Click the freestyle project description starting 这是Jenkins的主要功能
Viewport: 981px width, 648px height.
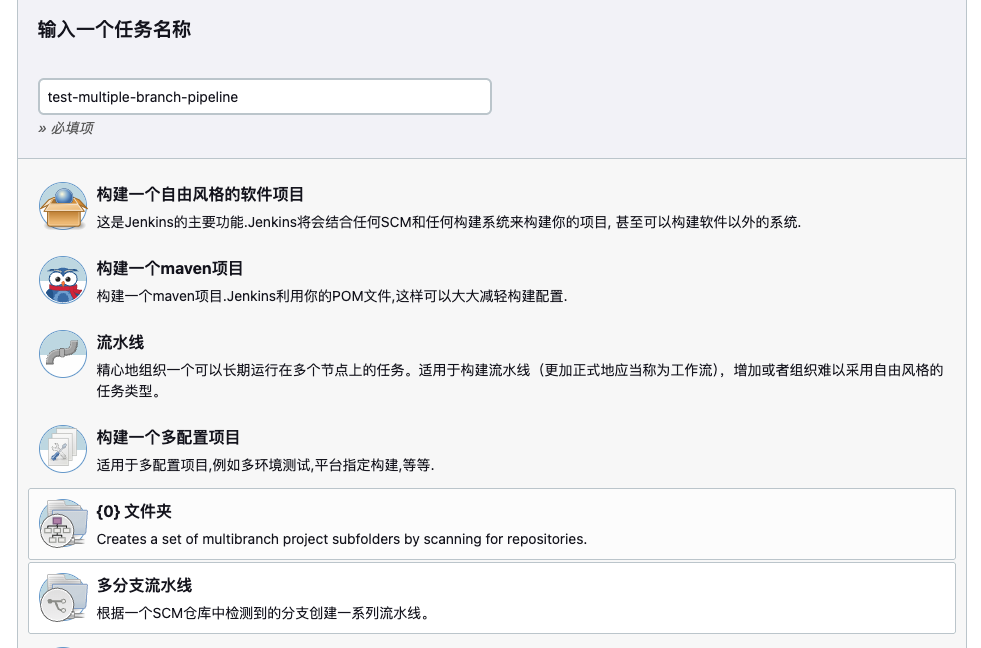(x=449, y=222)
